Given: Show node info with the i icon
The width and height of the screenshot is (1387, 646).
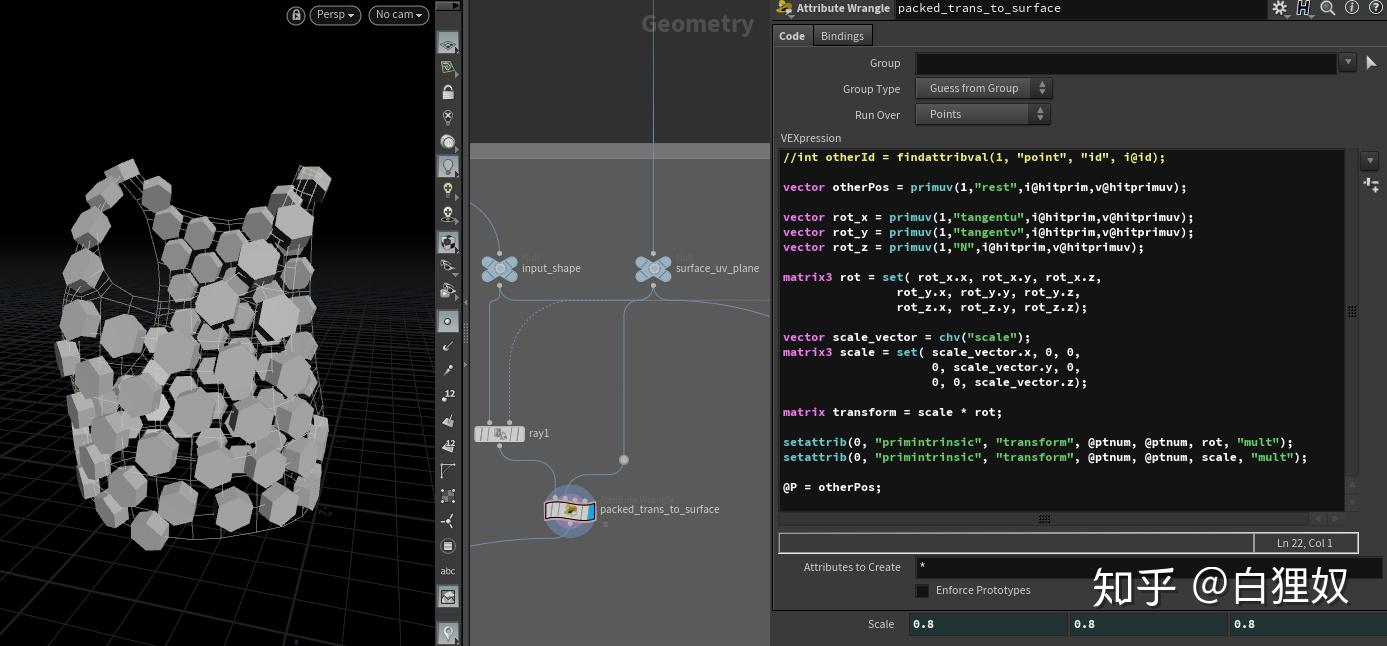Looking at the screenshot, I should (x=1351, y=8).
